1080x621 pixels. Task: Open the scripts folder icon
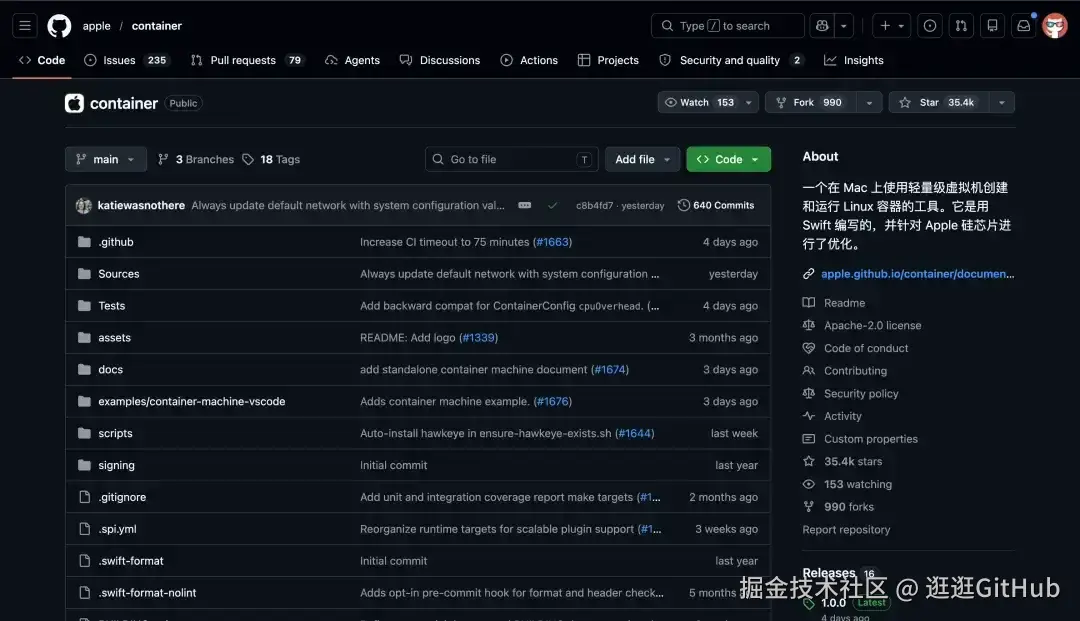point(84,433)
